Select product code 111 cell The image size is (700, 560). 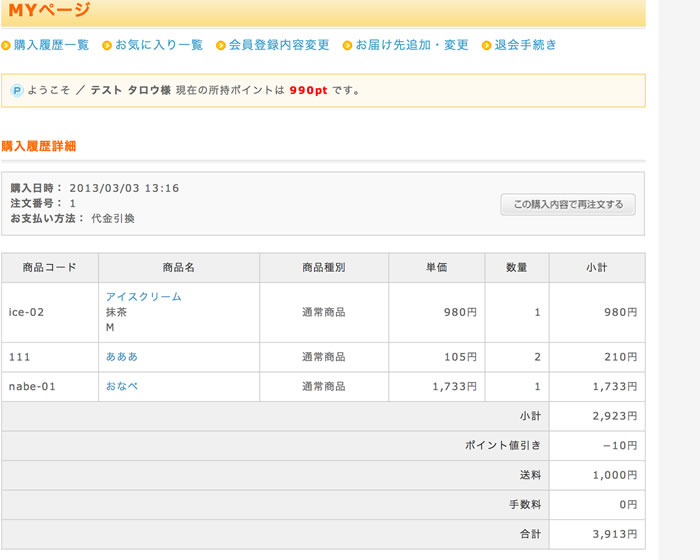tap(50, 357)
